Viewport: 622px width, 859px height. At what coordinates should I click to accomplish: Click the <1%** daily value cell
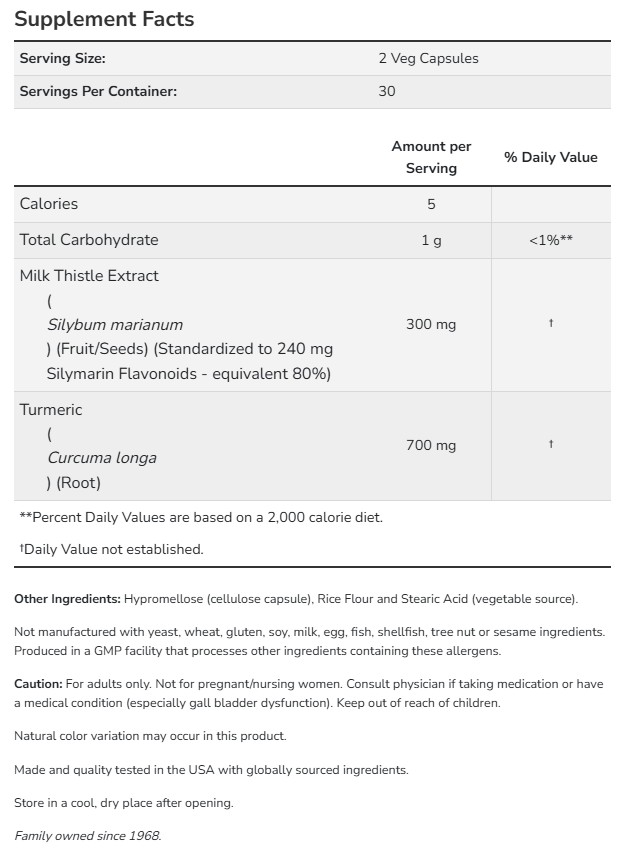tap(550, 240)
